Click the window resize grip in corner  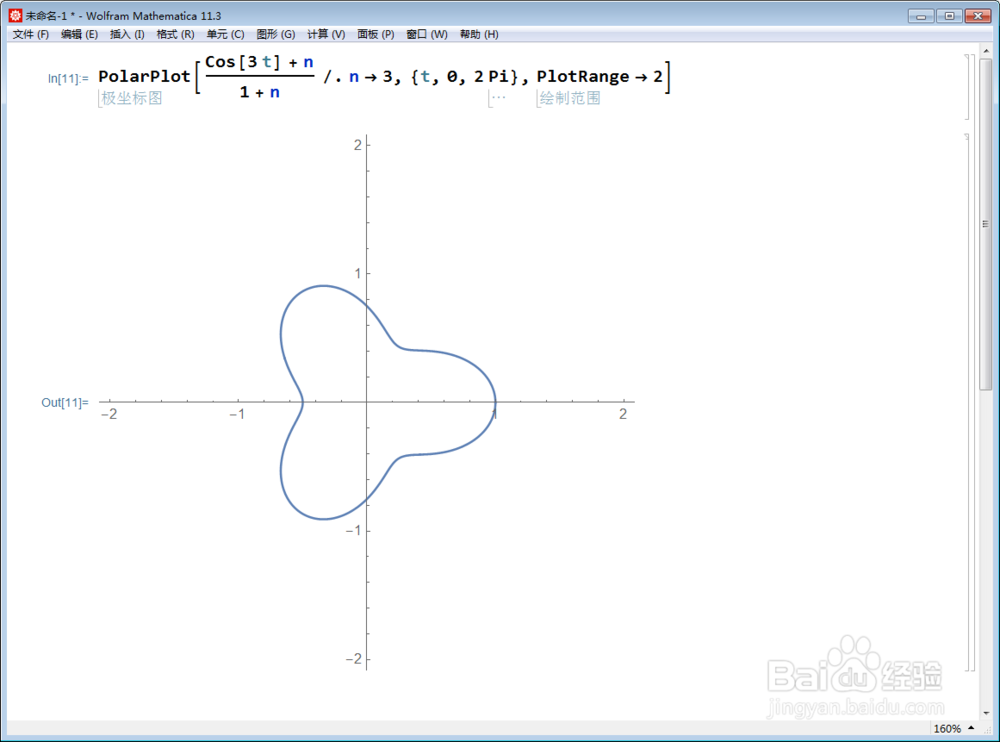tap(987, 729)
